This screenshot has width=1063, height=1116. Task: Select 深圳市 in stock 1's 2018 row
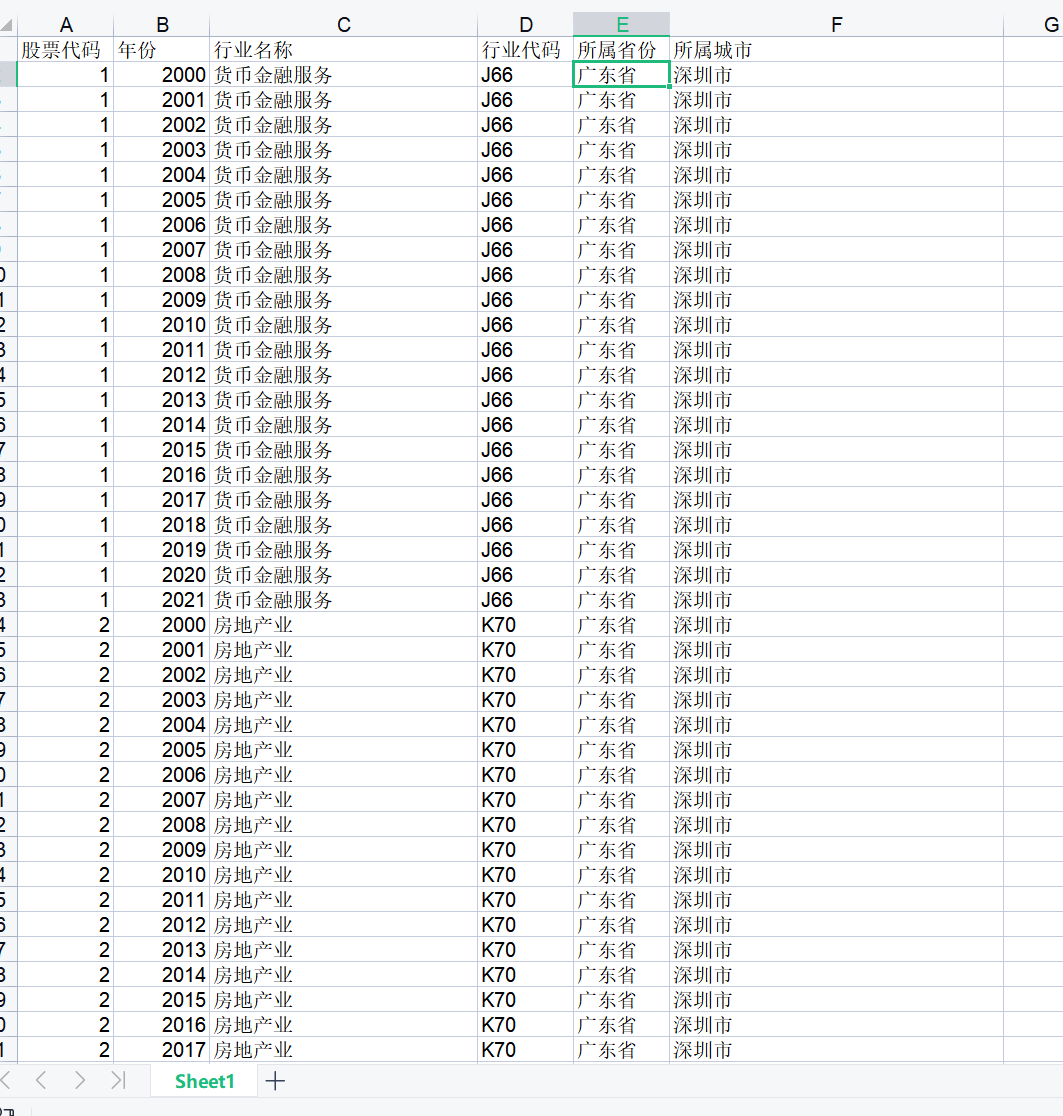pos(837,525)
